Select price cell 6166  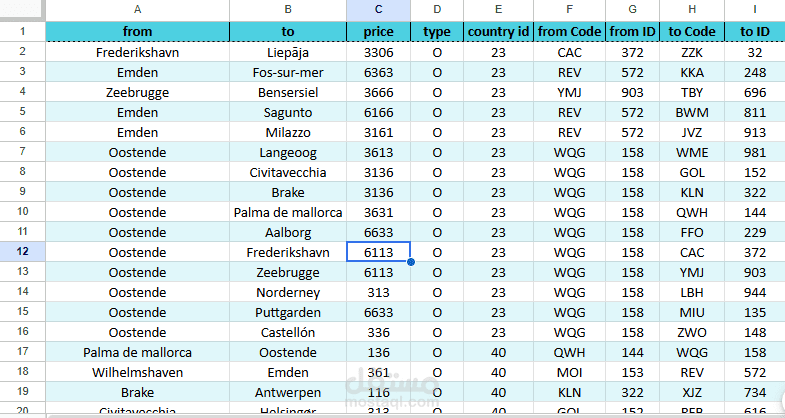pyautogui.click(x=378, y=112)
